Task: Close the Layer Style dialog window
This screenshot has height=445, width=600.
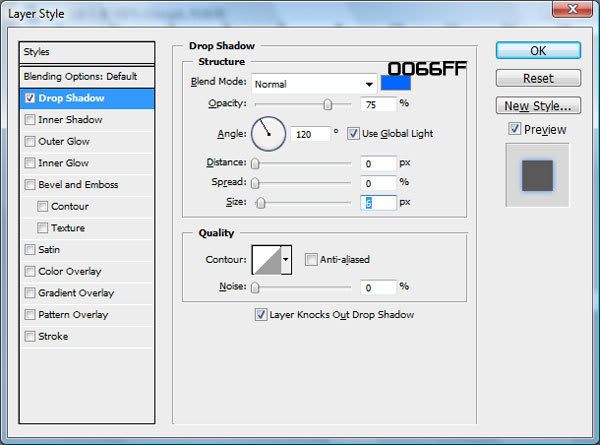Action: (x=571, y=10)
